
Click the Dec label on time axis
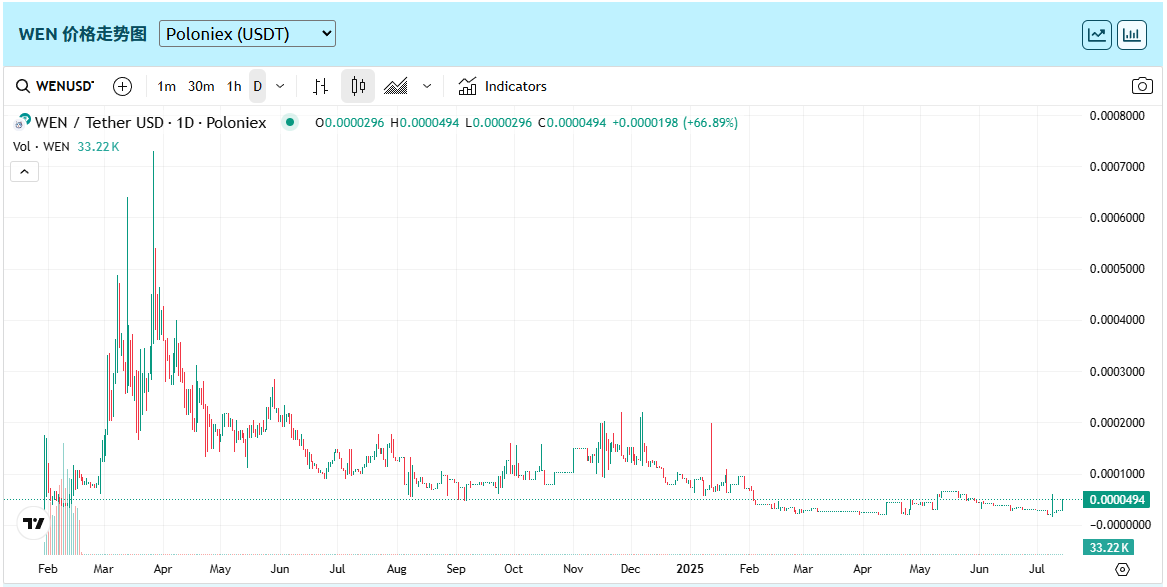[630, 569]
